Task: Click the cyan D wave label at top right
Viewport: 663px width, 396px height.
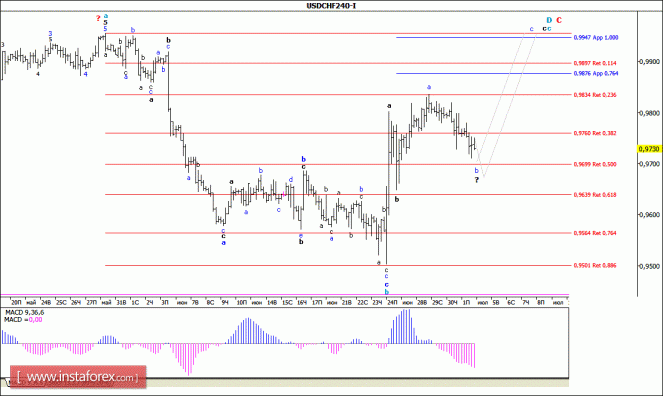Action: coord(549,20)
